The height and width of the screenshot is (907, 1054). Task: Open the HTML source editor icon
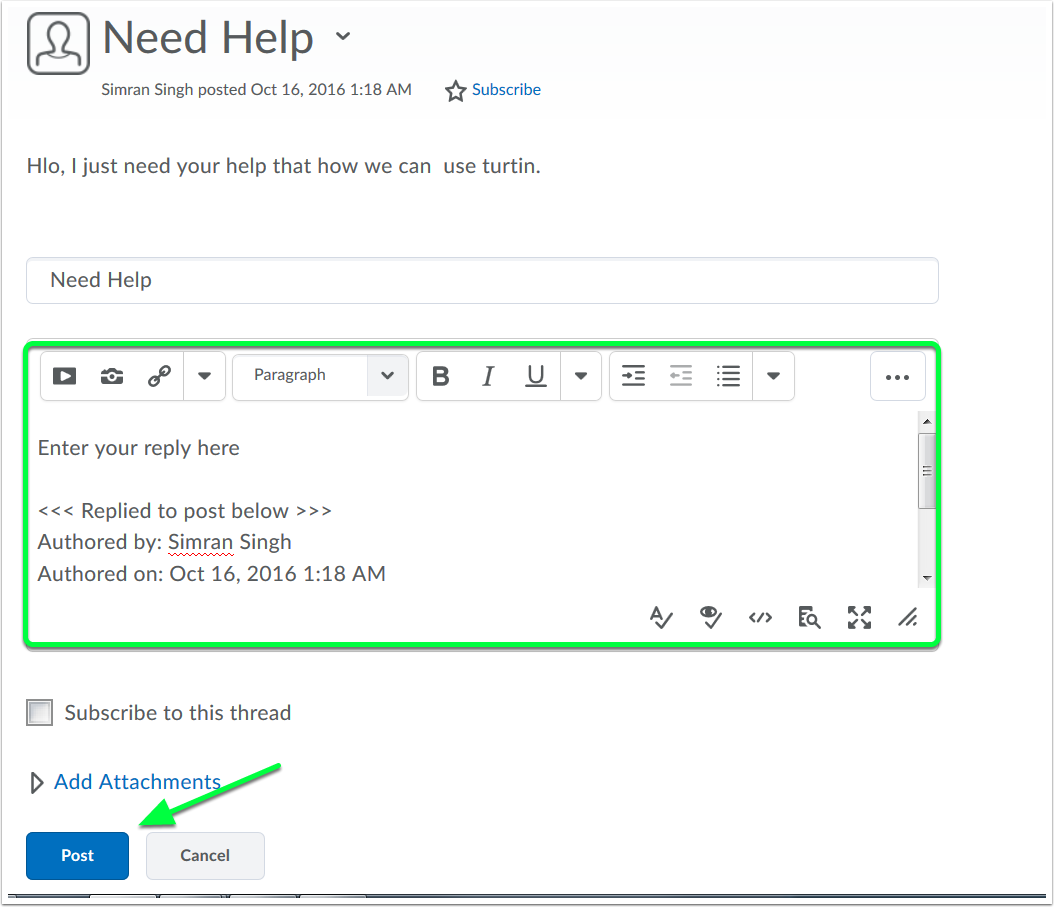760,617
